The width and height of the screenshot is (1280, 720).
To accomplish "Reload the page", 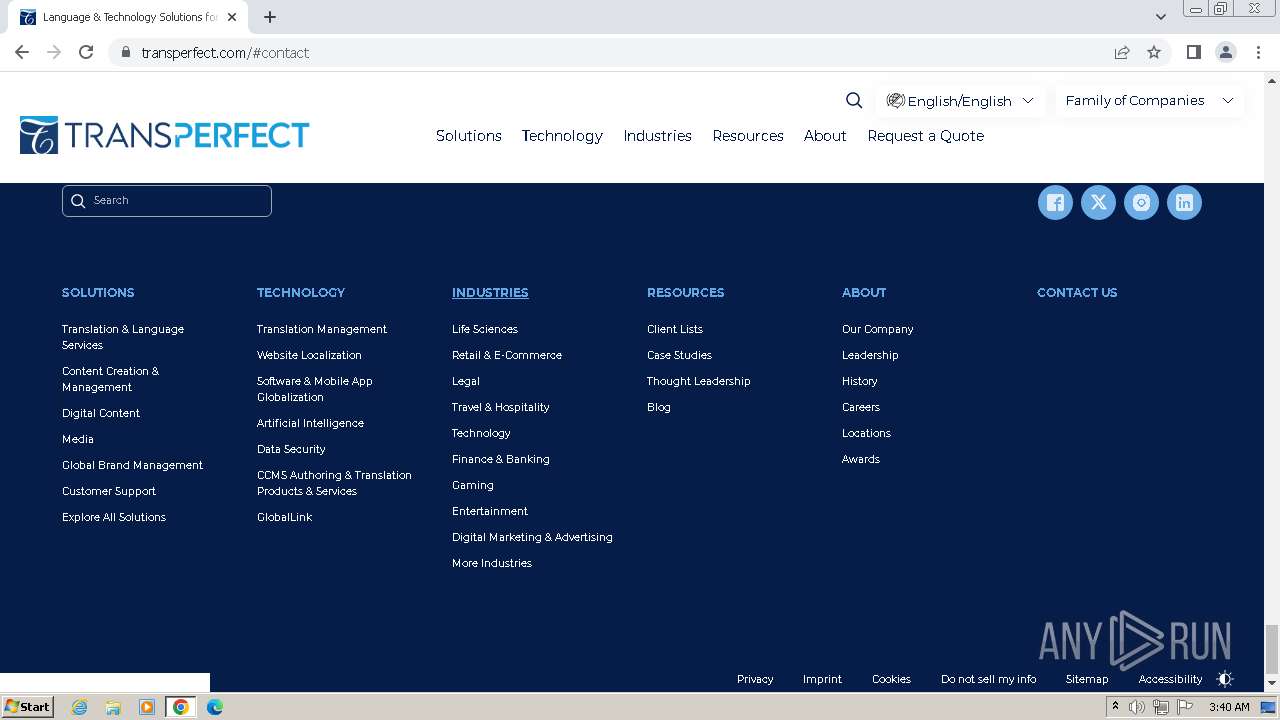I will (86, 52).
